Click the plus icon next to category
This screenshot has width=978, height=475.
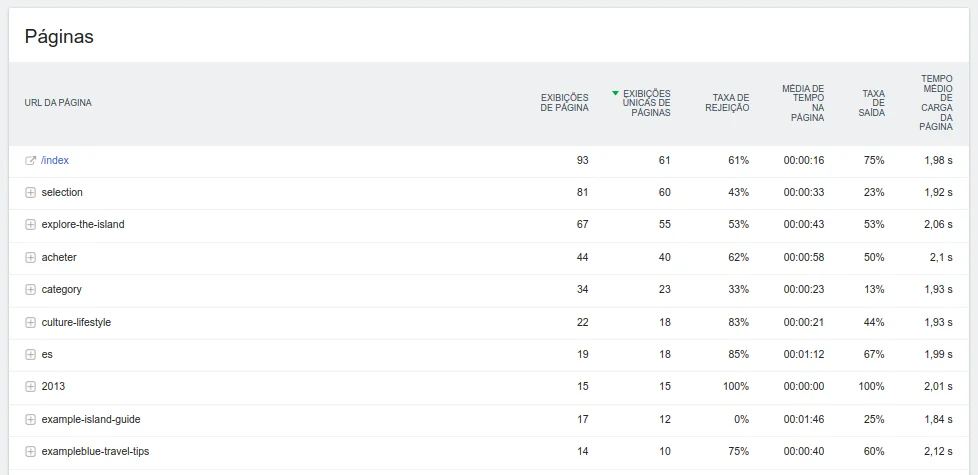tap(30, 289)
